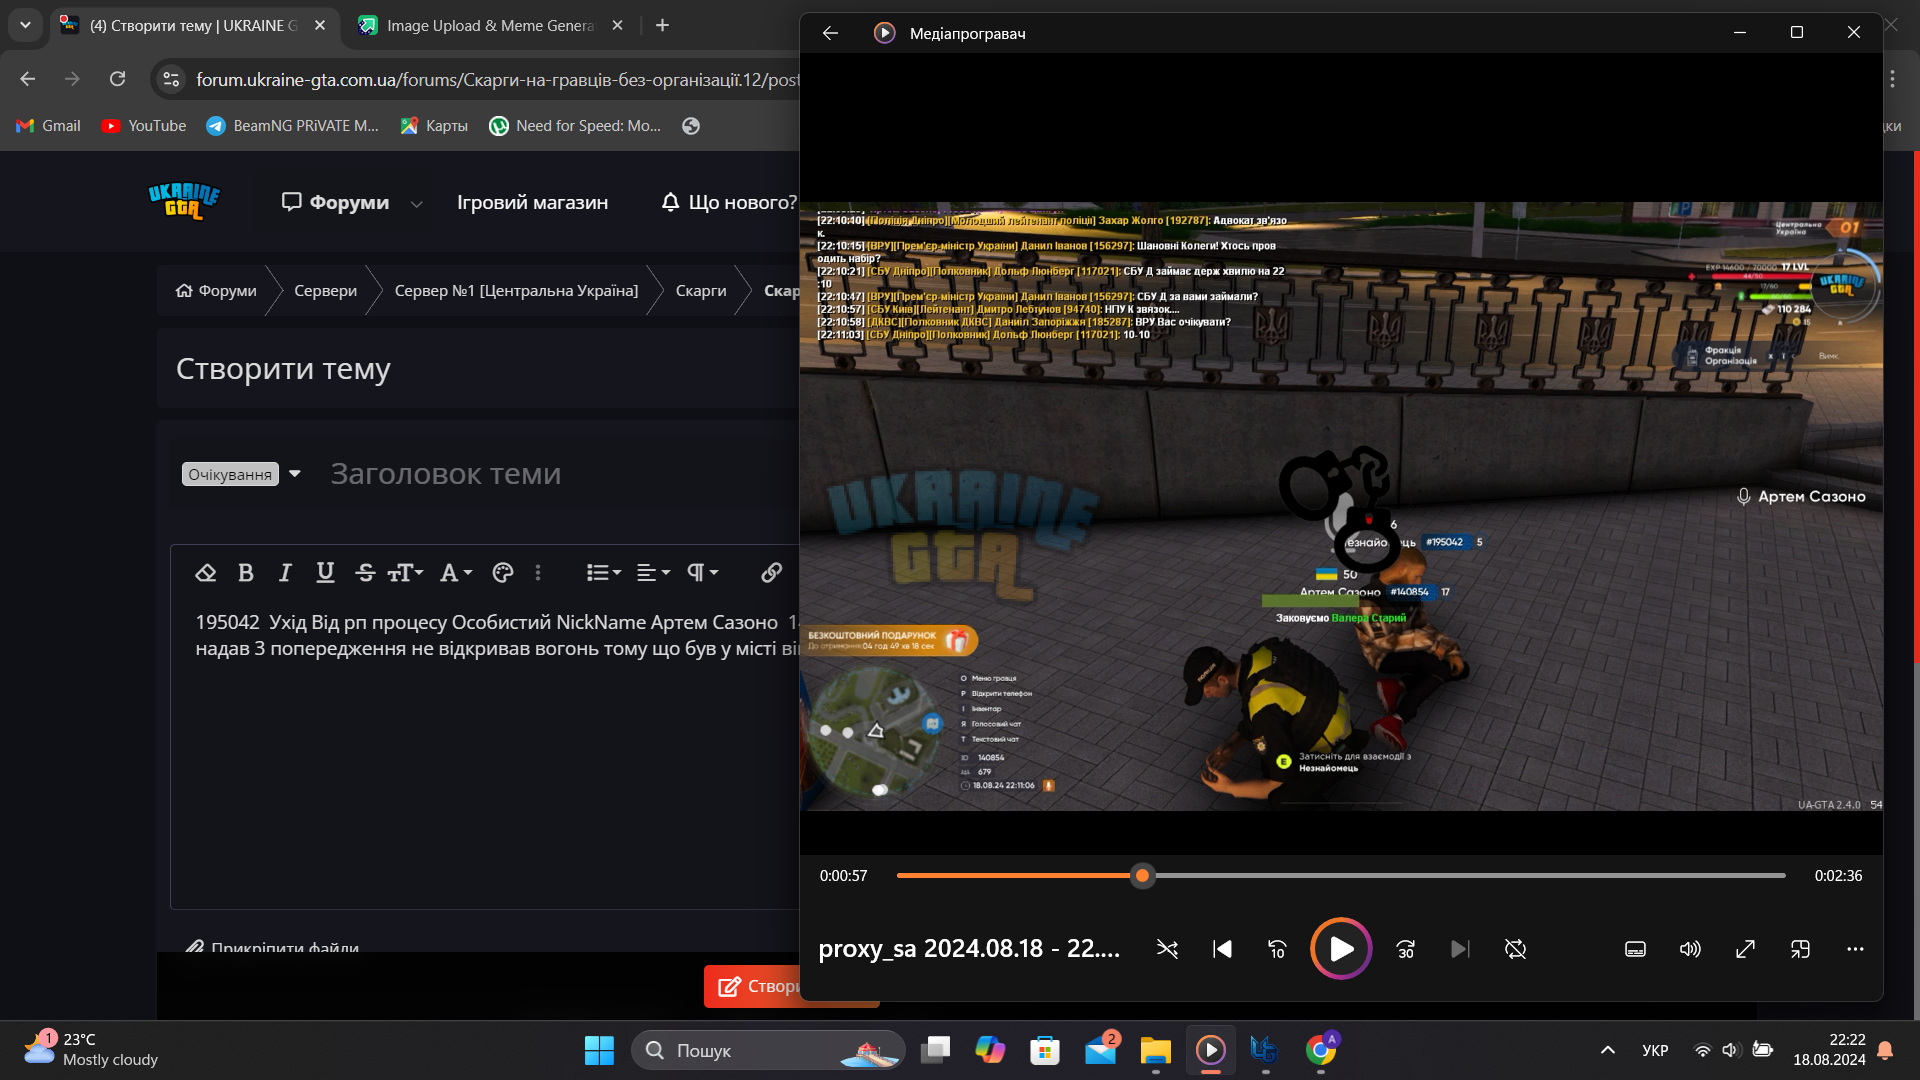Click the taskbar Пошук search box
Screen dimensions: 1920x1080
[x=768, y=1050]
